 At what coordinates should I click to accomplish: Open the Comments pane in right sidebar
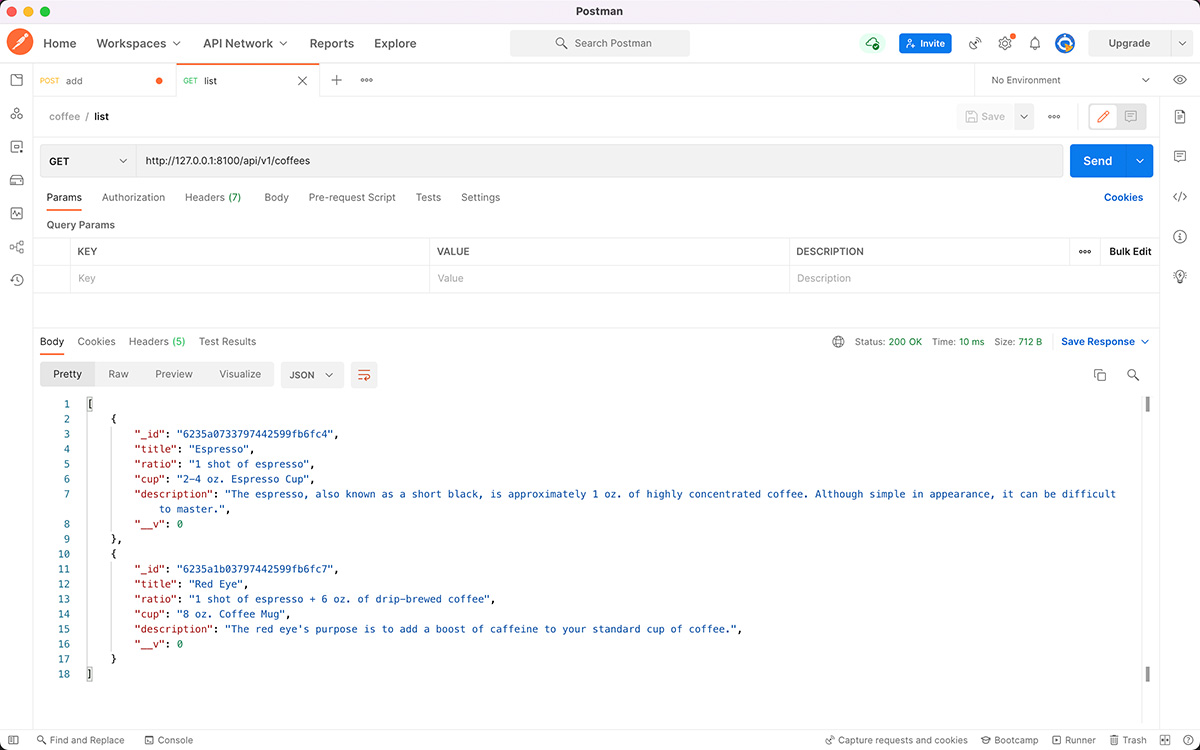1180,157
